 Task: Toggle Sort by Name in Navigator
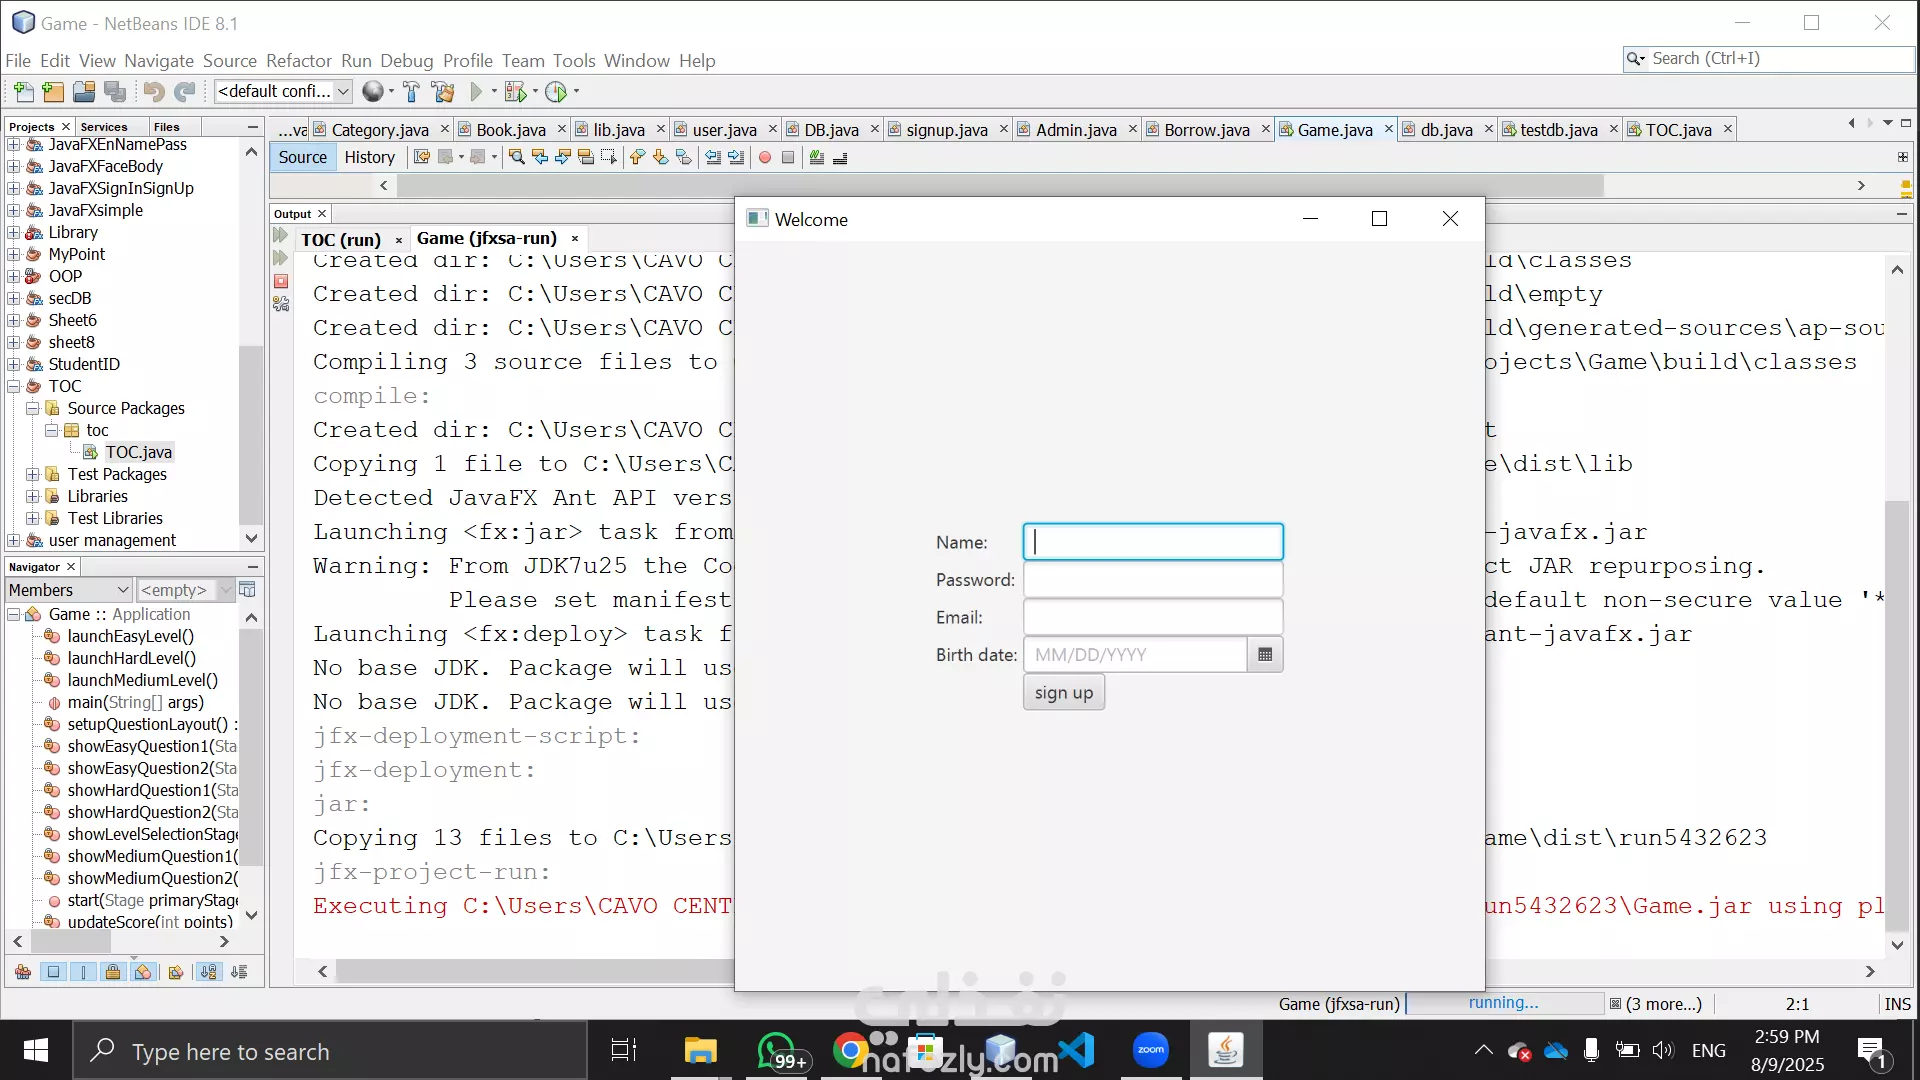point(209,972)
